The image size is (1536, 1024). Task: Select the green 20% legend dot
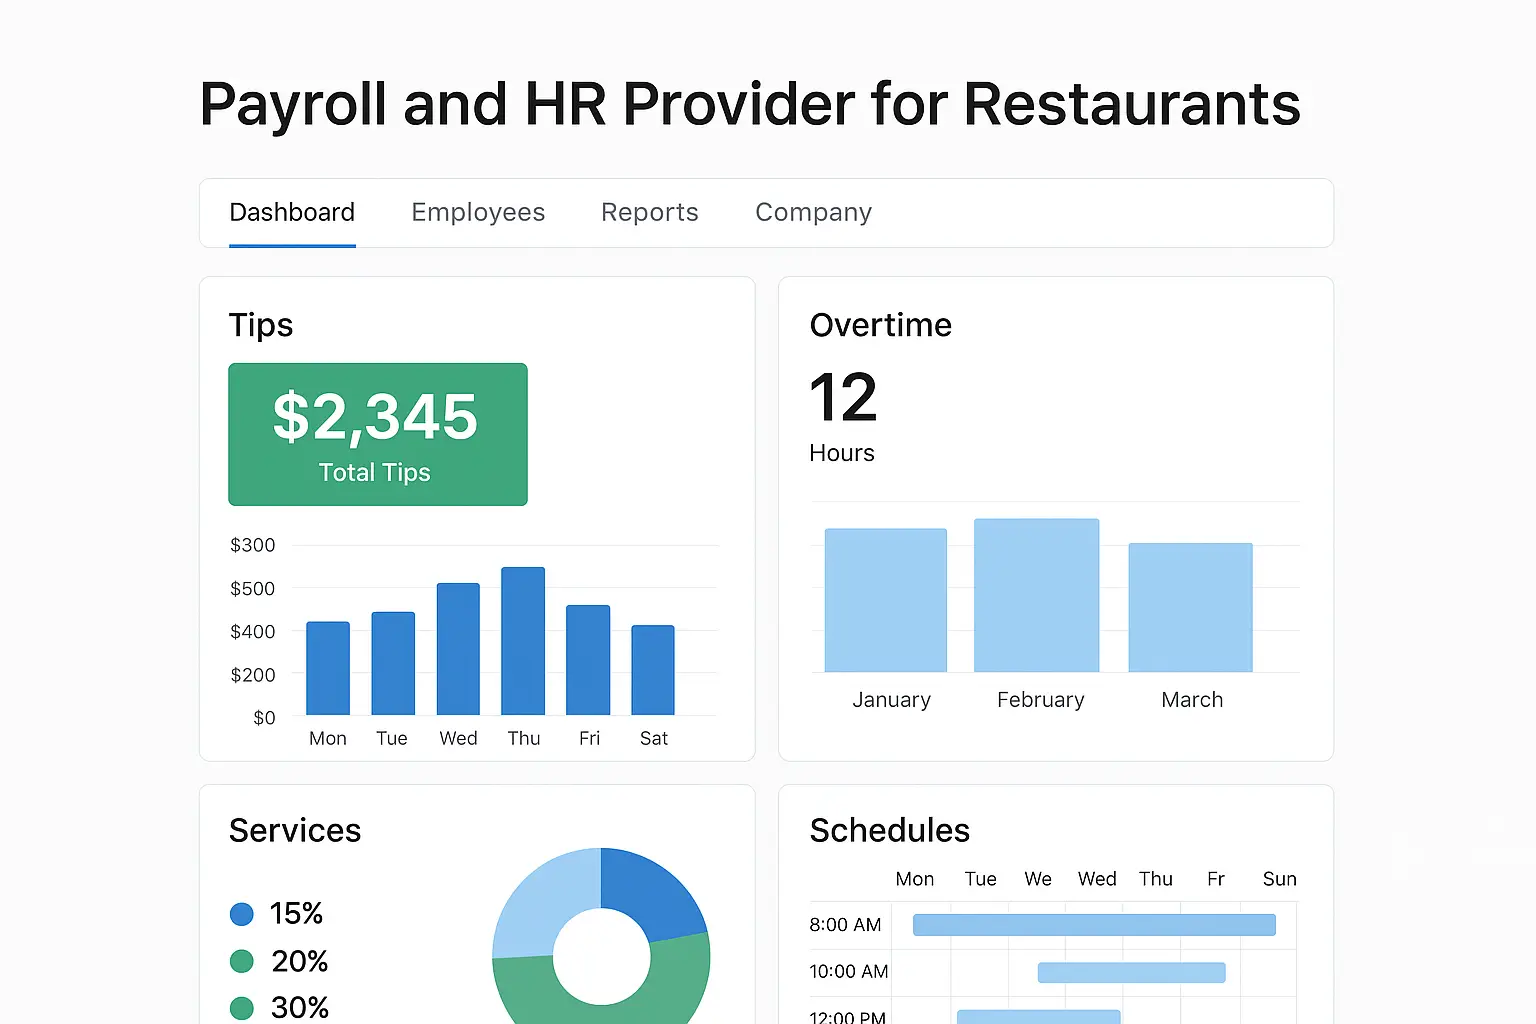(x=242, y=961)
